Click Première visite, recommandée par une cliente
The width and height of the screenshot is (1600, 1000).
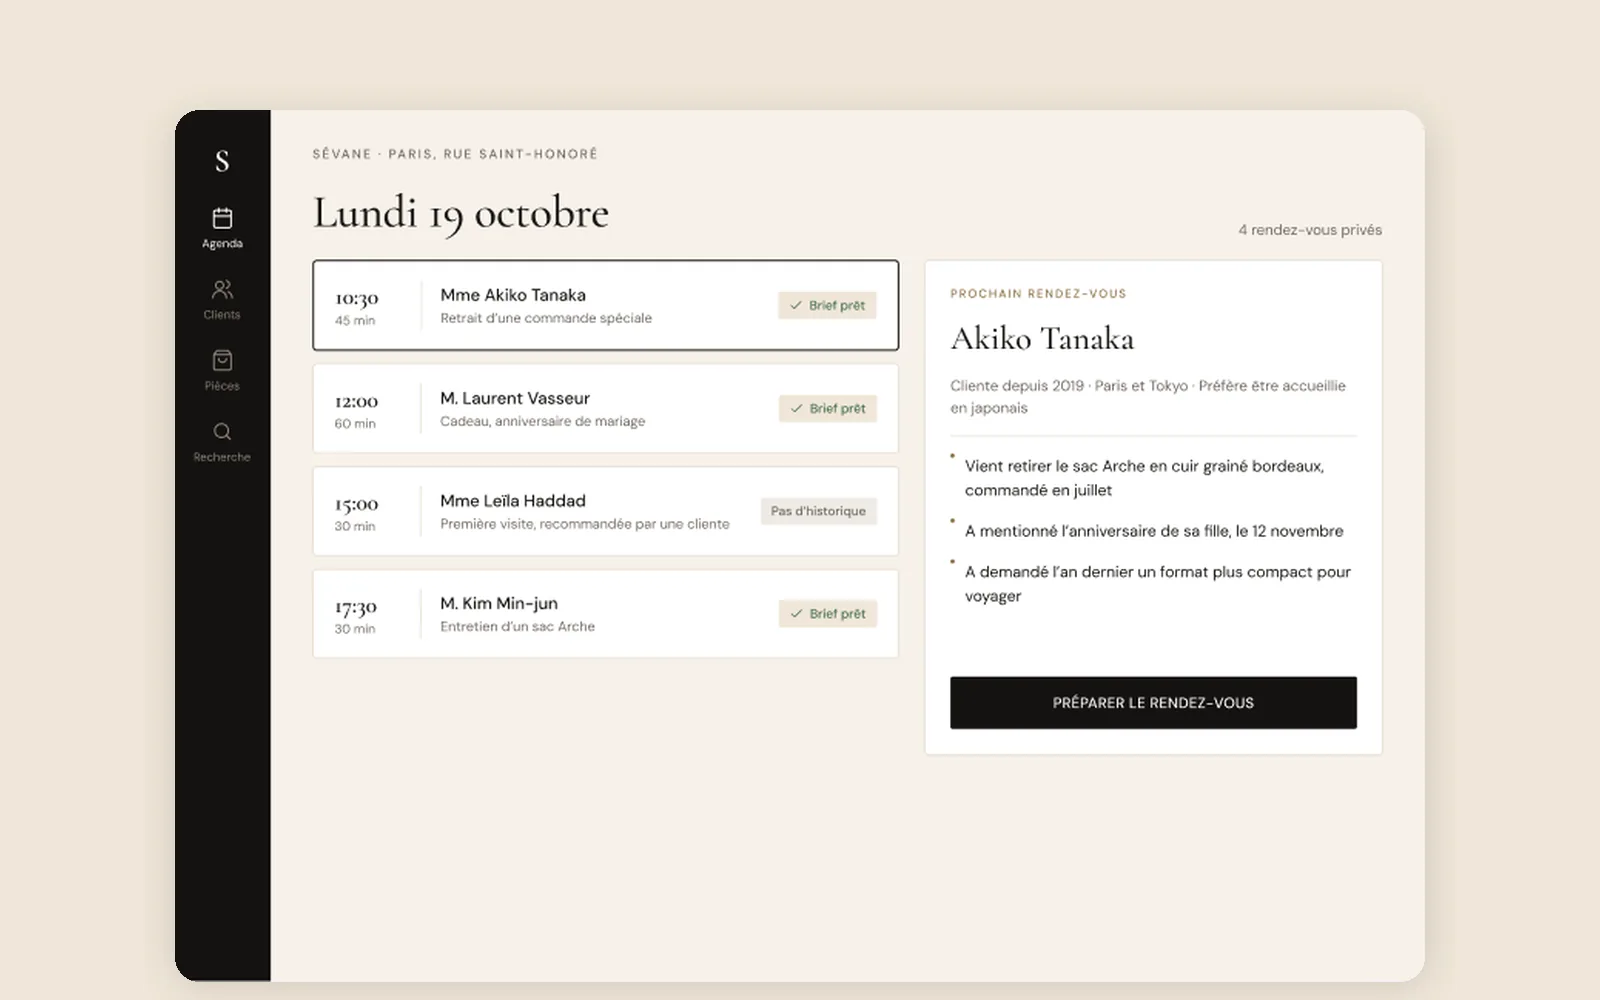point(585,524)
